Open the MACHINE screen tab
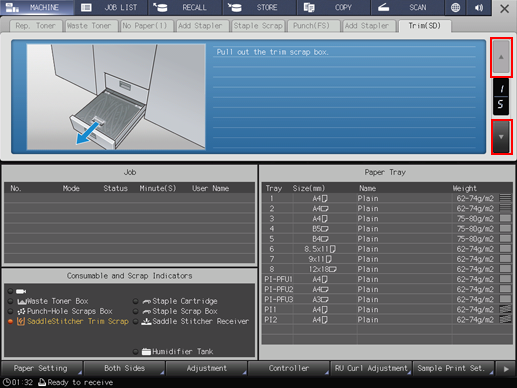This screenshot has height=388, width=517. pyautogui.click(x=37, y=7)
